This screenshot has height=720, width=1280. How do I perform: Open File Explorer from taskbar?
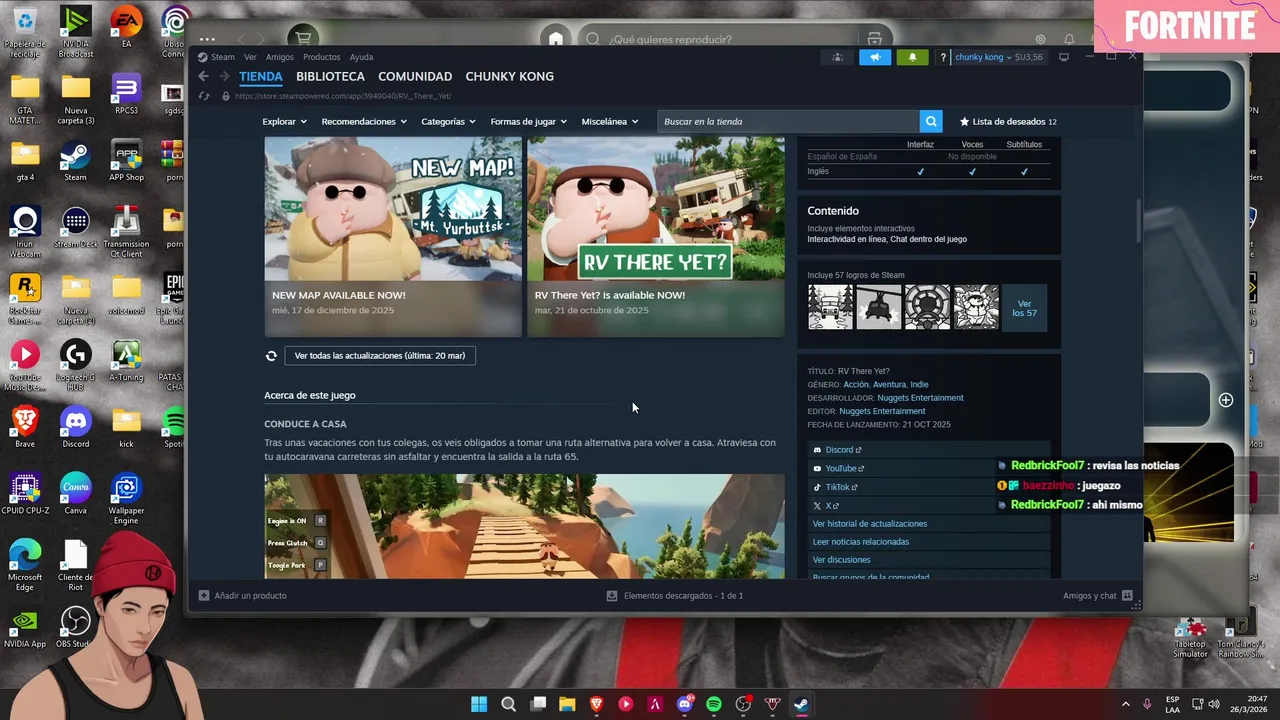tap(567, 704)
